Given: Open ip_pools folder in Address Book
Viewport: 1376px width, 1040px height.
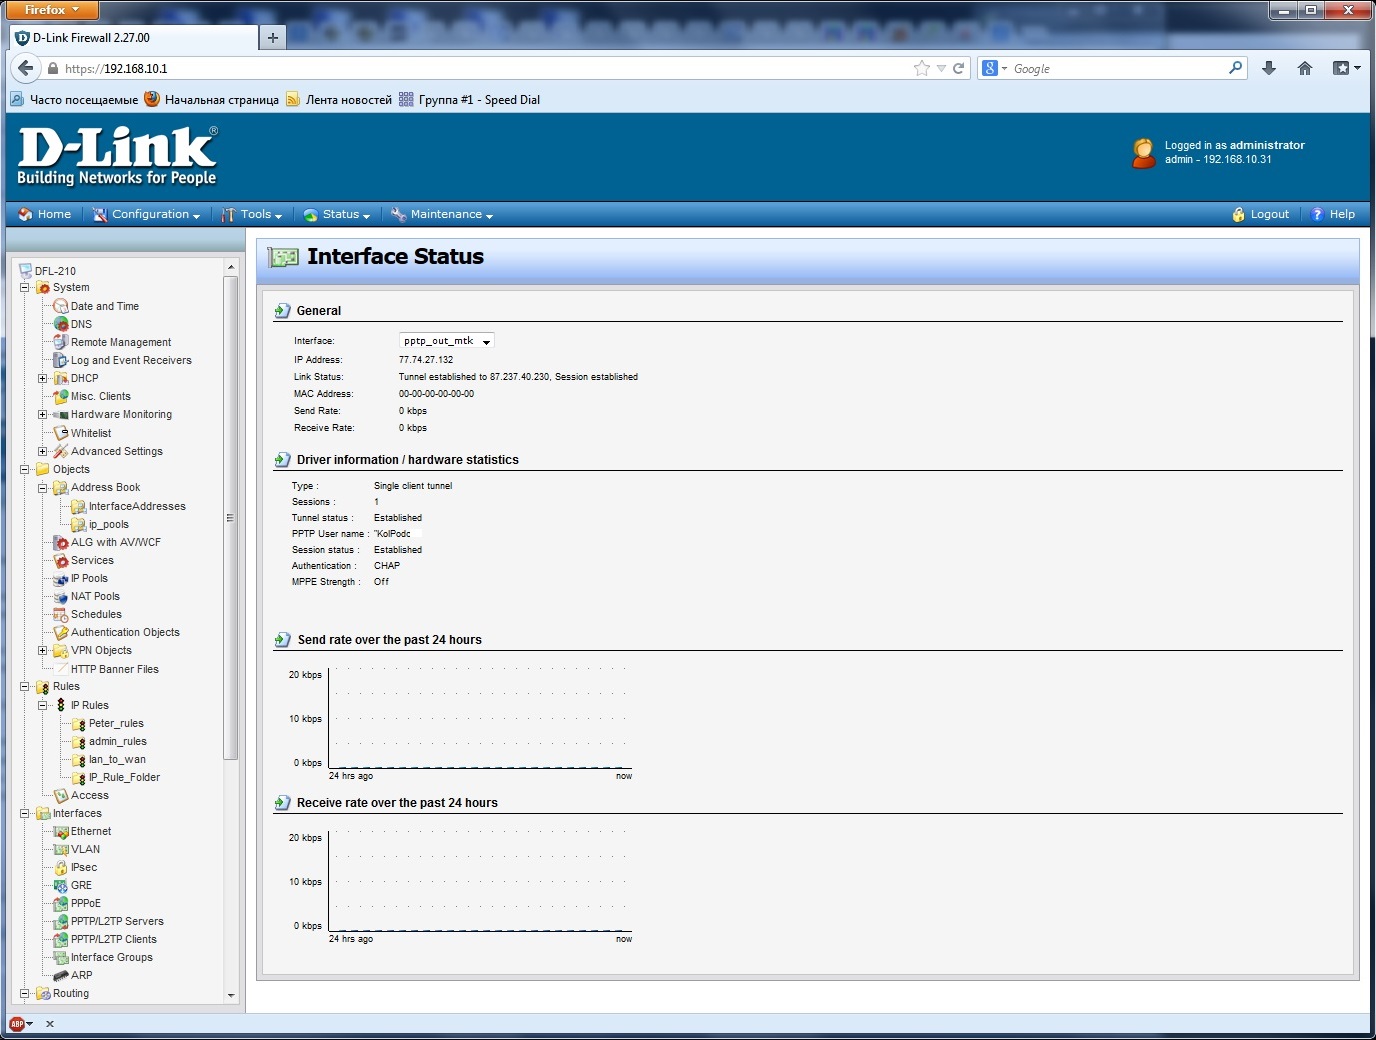Looking at the screenshot, I should pos(109,524).
